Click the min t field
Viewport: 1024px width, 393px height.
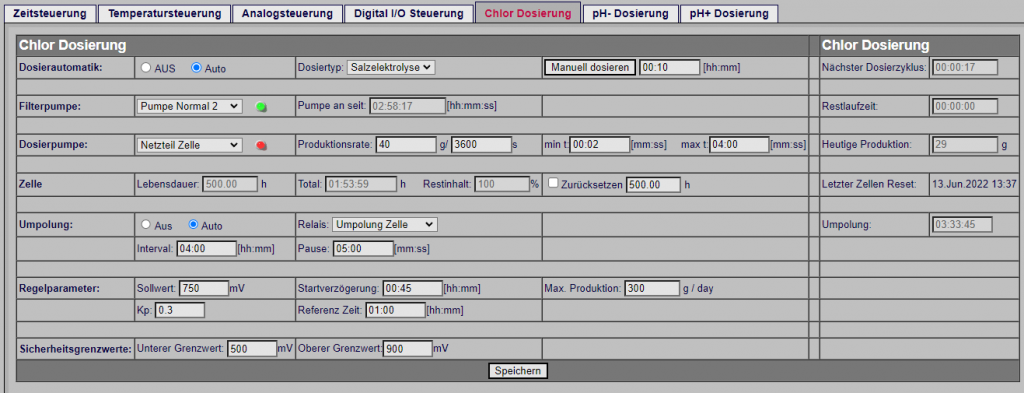600,145
